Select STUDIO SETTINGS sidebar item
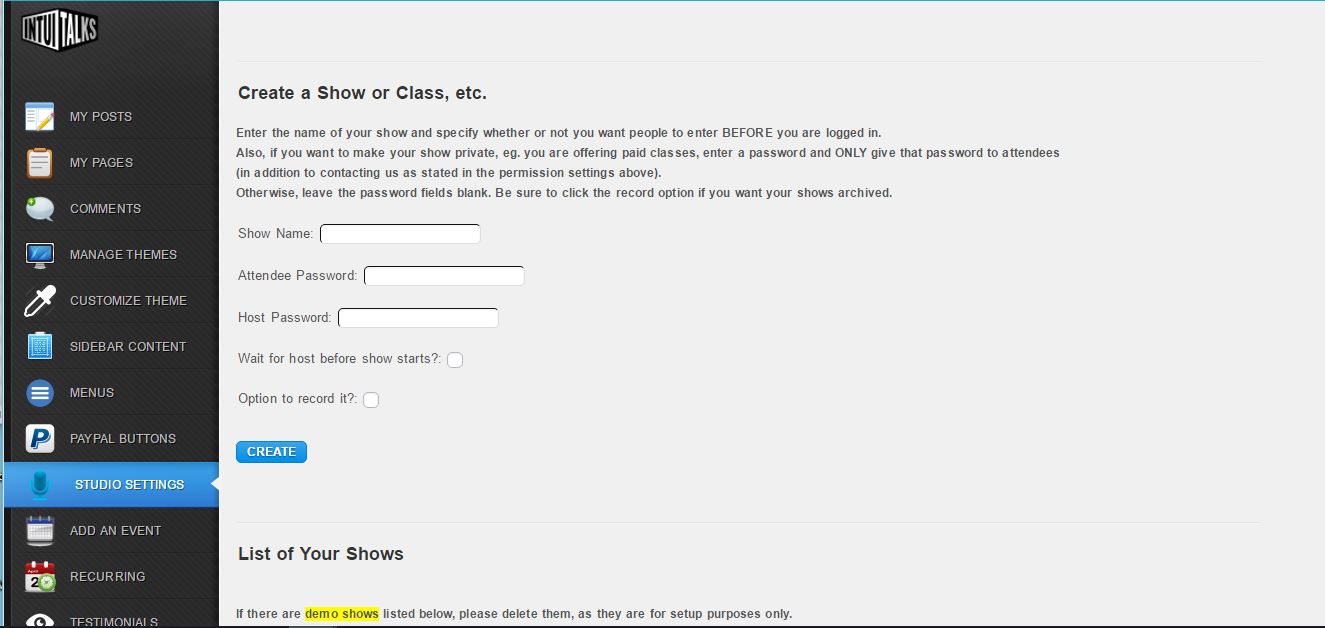This screenshot has width=1325, height=628. (111, 484)
